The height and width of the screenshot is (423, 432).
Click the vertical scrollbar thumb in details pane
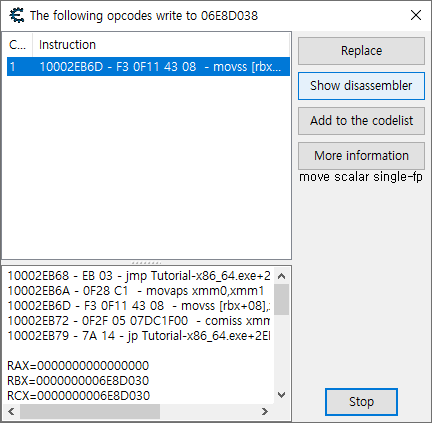(282, 299)
